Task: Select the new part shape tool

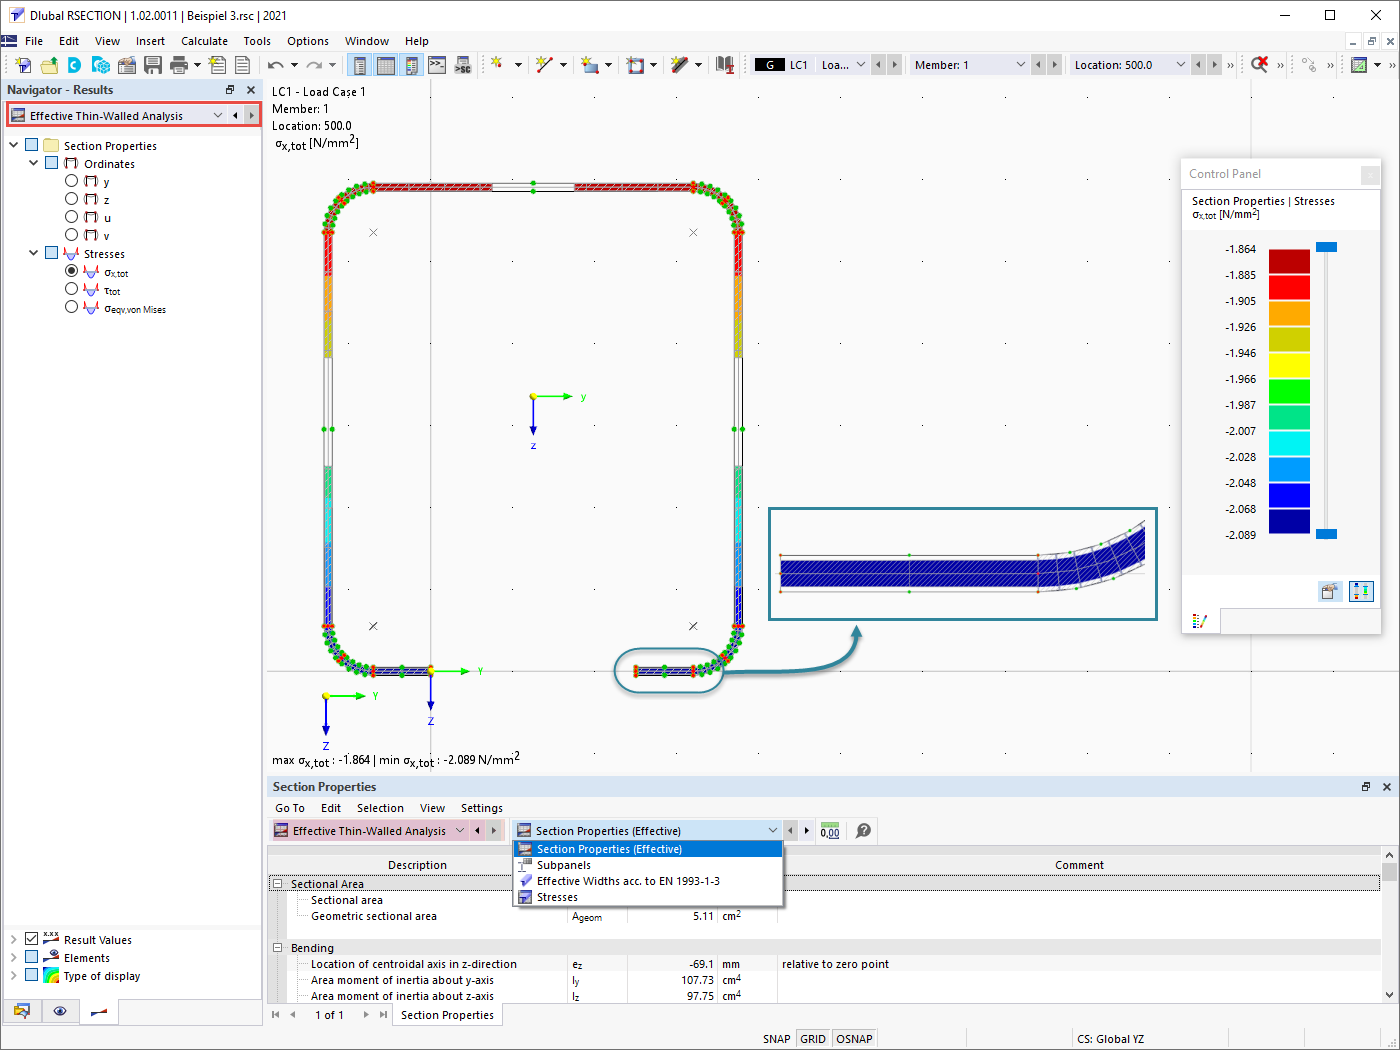Action: (x=590, y=65)
